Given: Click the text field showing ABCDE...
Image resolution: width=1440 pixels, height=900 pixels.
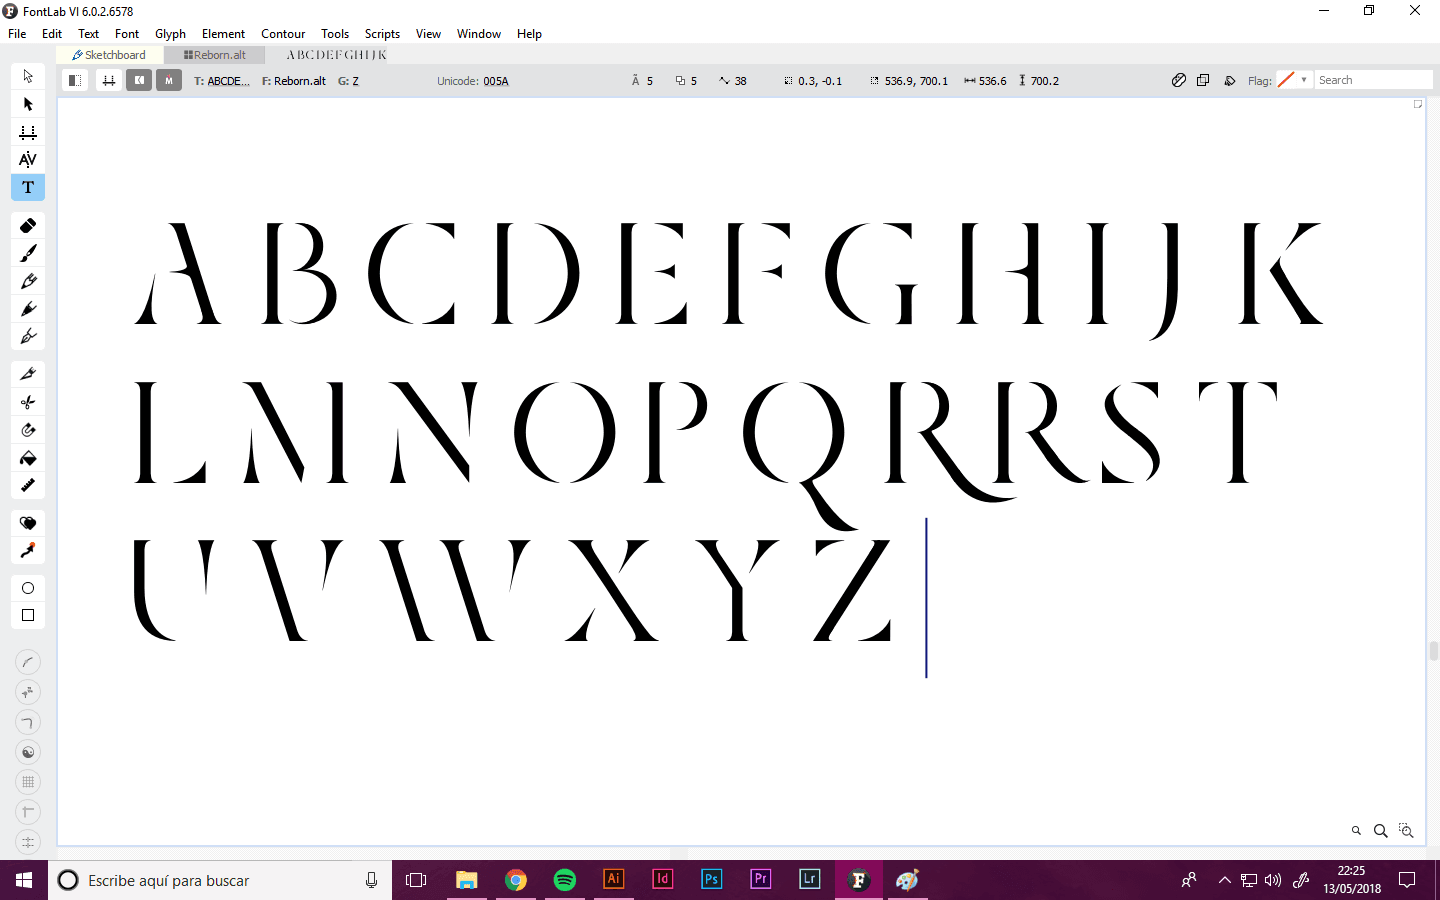Looking at the screenshot, I should (229, 81).
